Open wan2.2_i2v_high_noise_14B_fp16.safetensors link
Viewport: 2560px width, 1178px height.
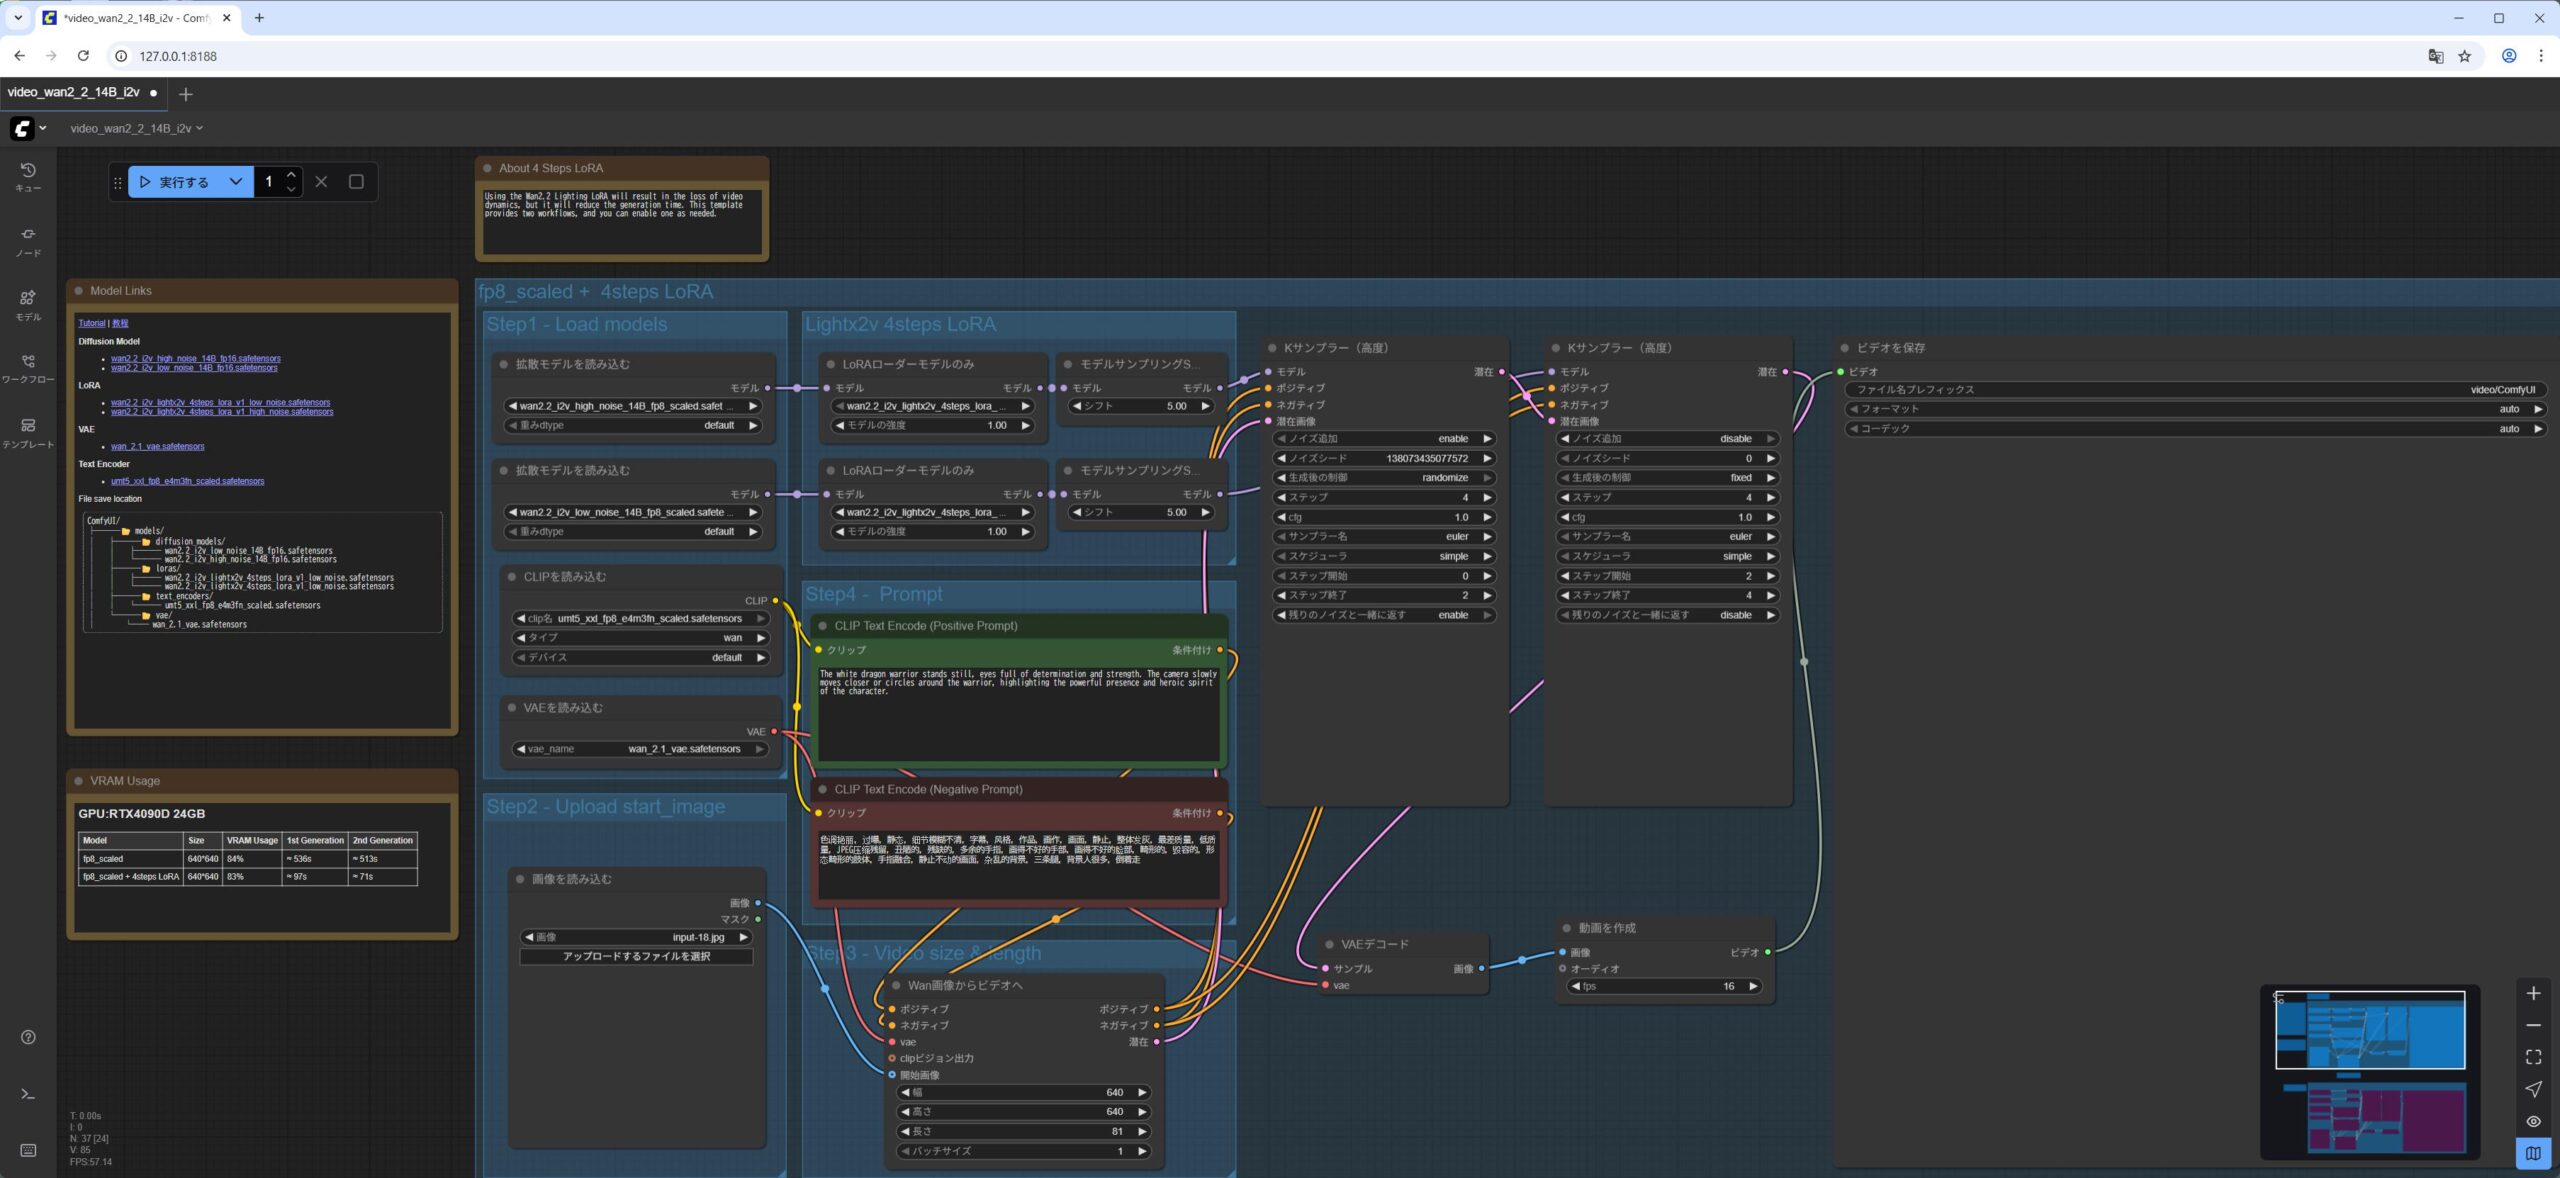click(x=196, y=358)
